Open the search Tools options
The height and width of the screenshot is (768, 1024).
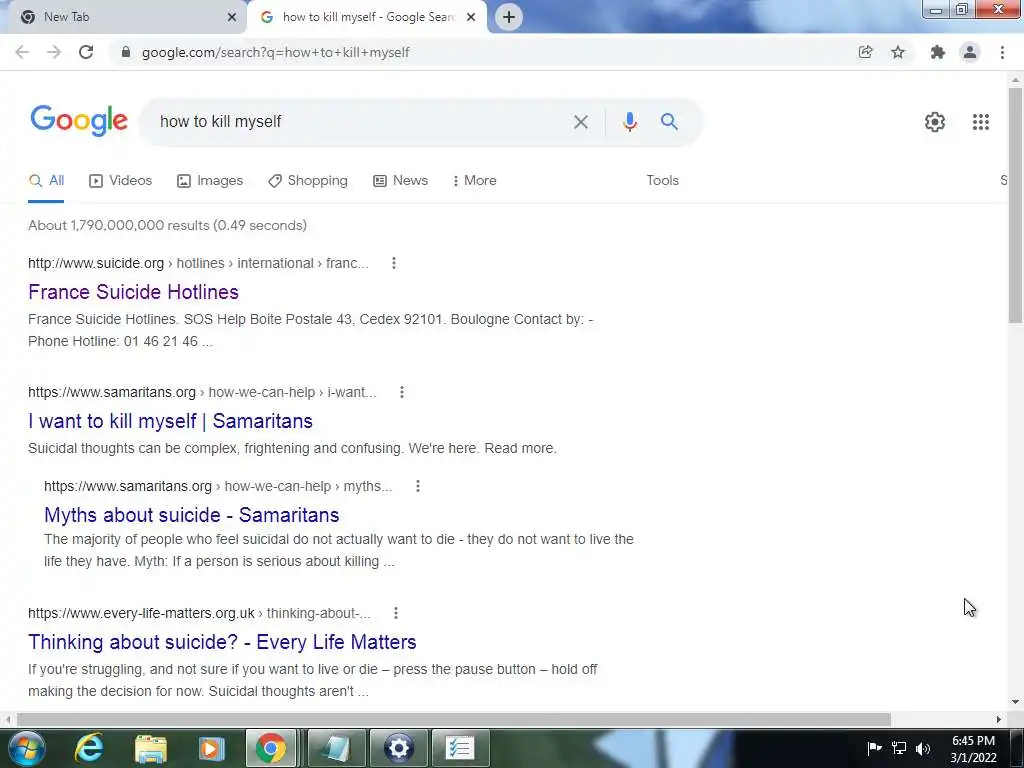coord(662,180)
